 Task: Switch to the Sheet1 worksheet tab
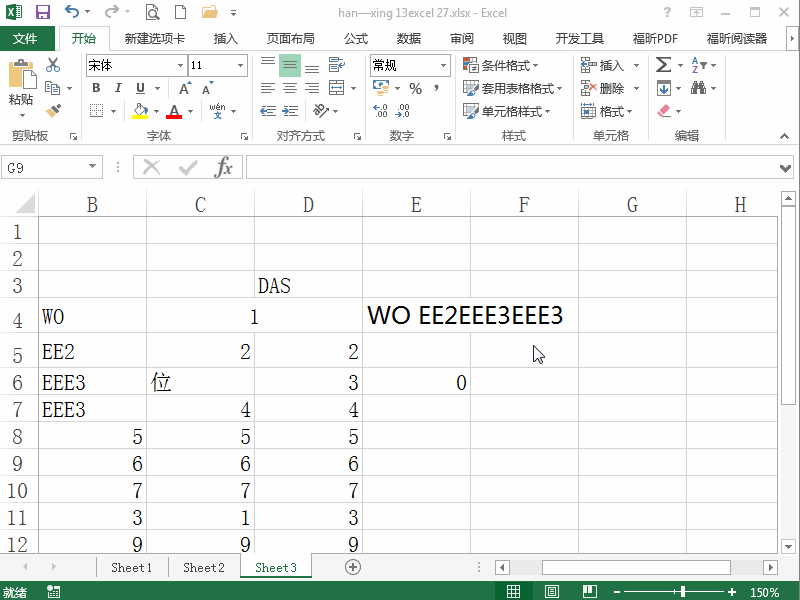(131, 567)
